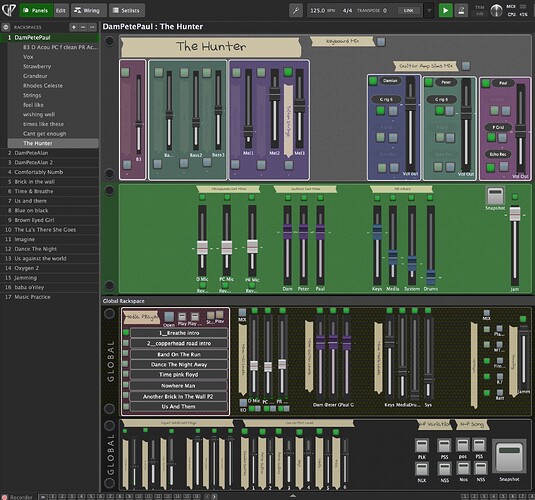The height and width of the screenshot is (500, 535).
Task: Click the Paul Echo Rec green button
Action: (490, 167)
